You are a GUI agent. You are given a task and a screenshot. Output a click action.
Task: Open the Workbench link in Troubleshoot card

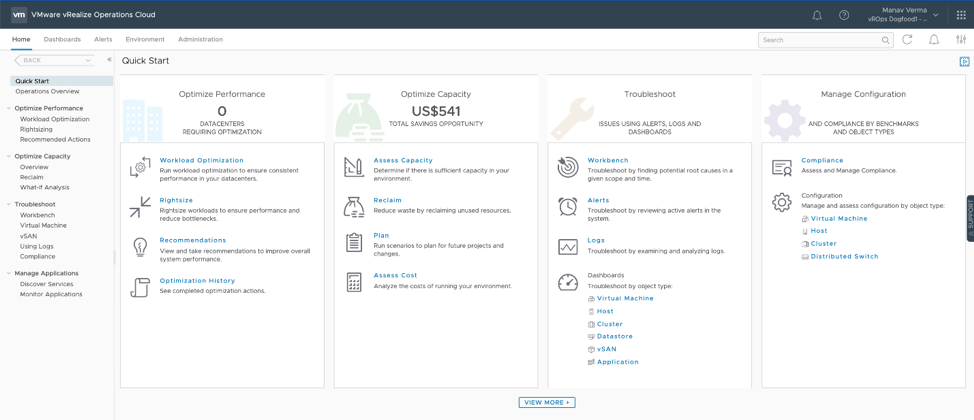coord(608,160)
